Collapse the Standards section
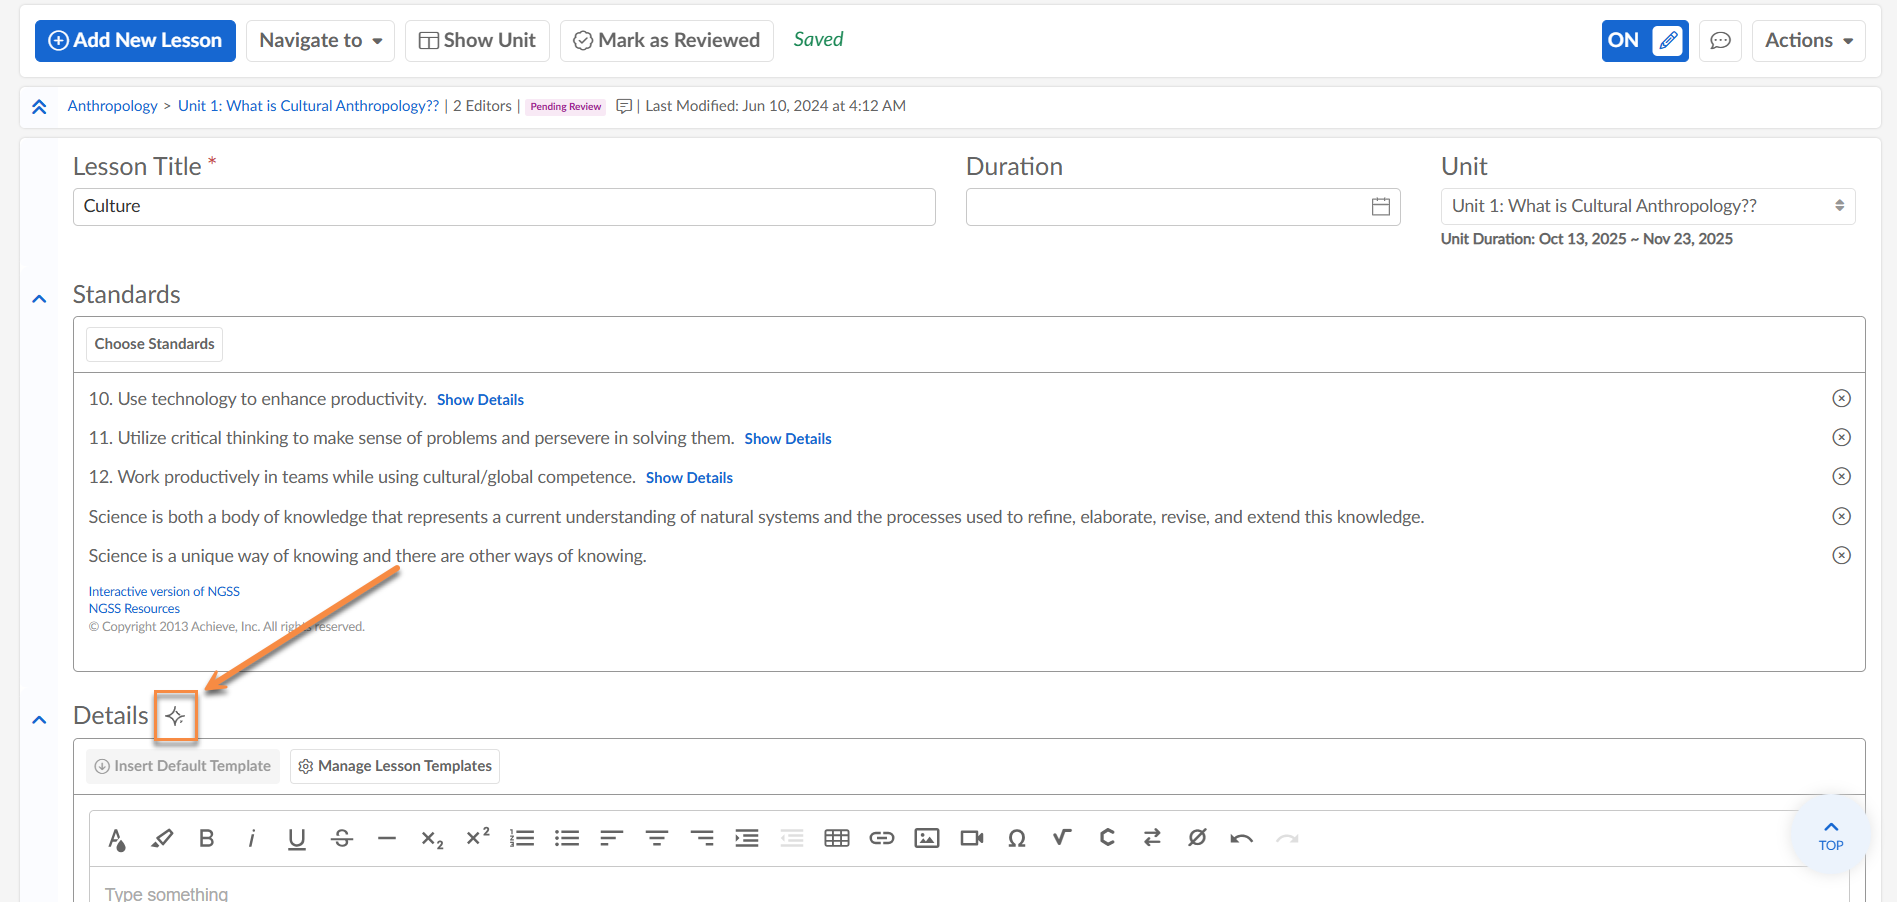 [39, 298]
